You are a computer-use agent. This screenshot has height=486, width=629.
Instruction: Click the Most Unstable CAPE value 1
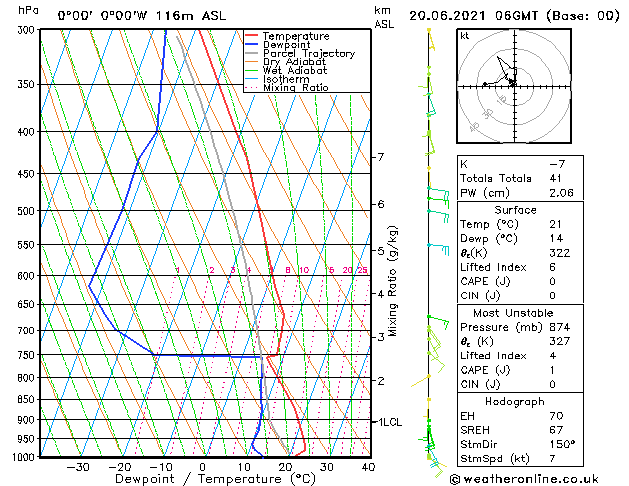(x=552, y=370)
